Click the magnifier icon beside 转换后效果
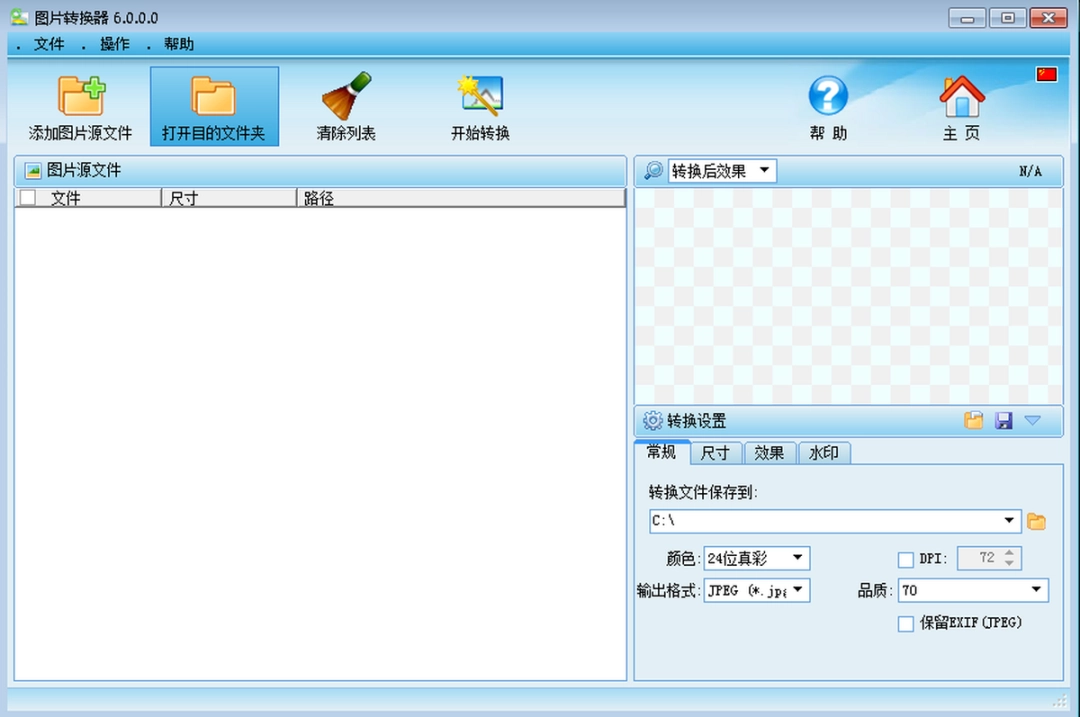Screen dimensions: 1080x717 [x=653, y=170]
